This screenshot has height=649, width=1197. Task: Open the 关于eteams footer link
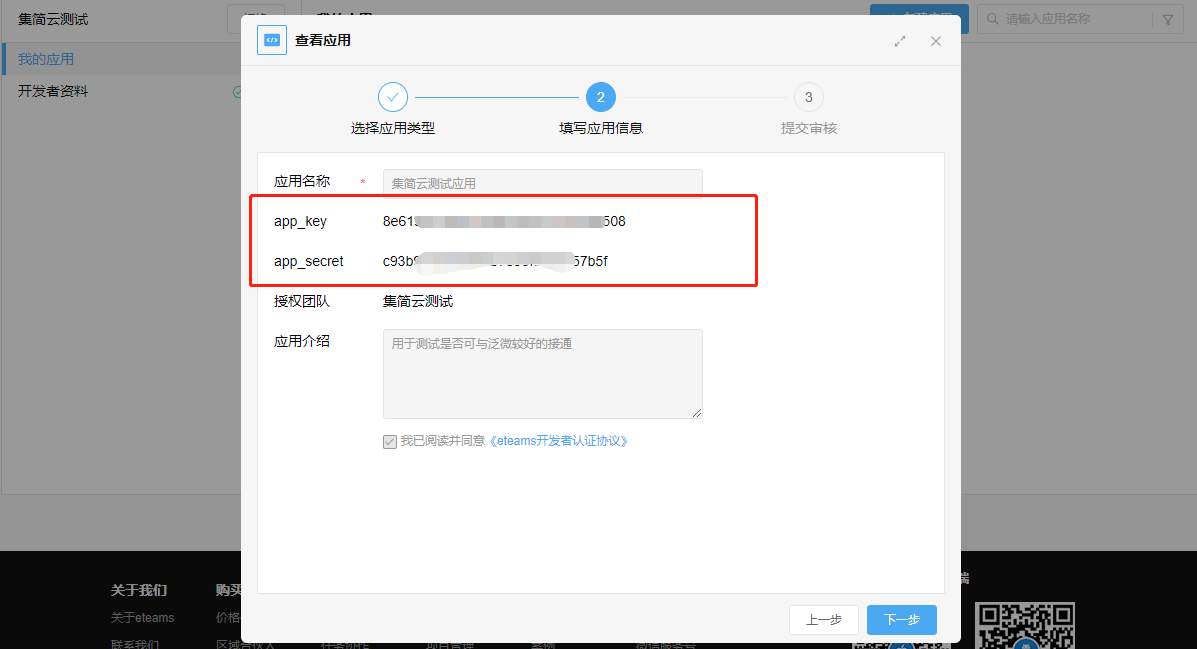[x=142, y=618]
